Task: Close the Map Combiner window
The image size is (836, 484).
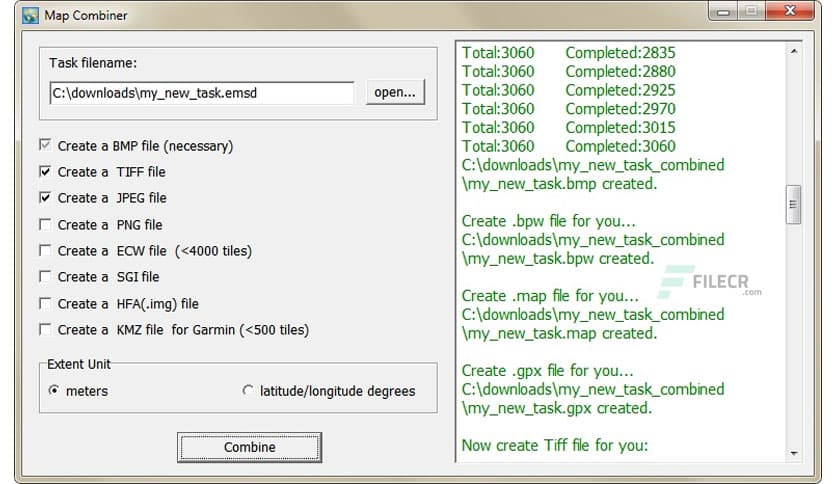Action: pos(790,11)
